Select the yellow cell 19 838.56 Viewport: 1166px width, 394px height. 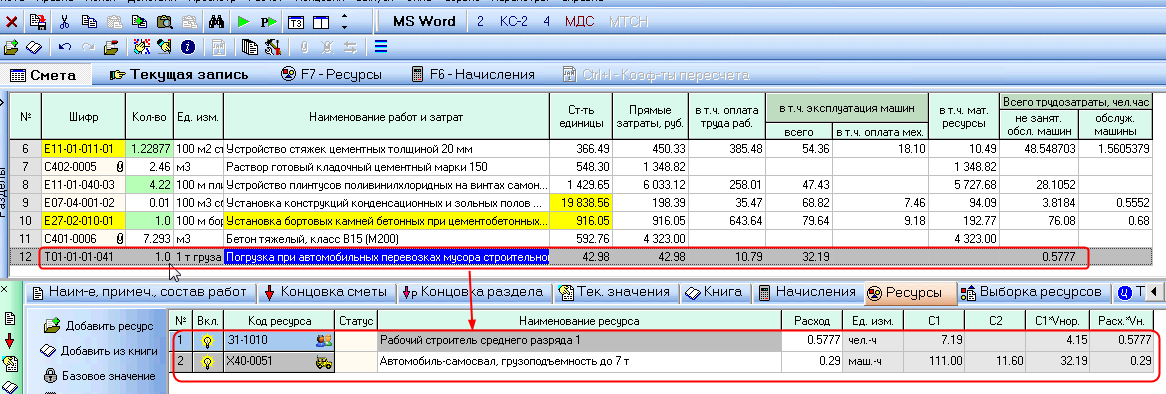coord(581,202)
